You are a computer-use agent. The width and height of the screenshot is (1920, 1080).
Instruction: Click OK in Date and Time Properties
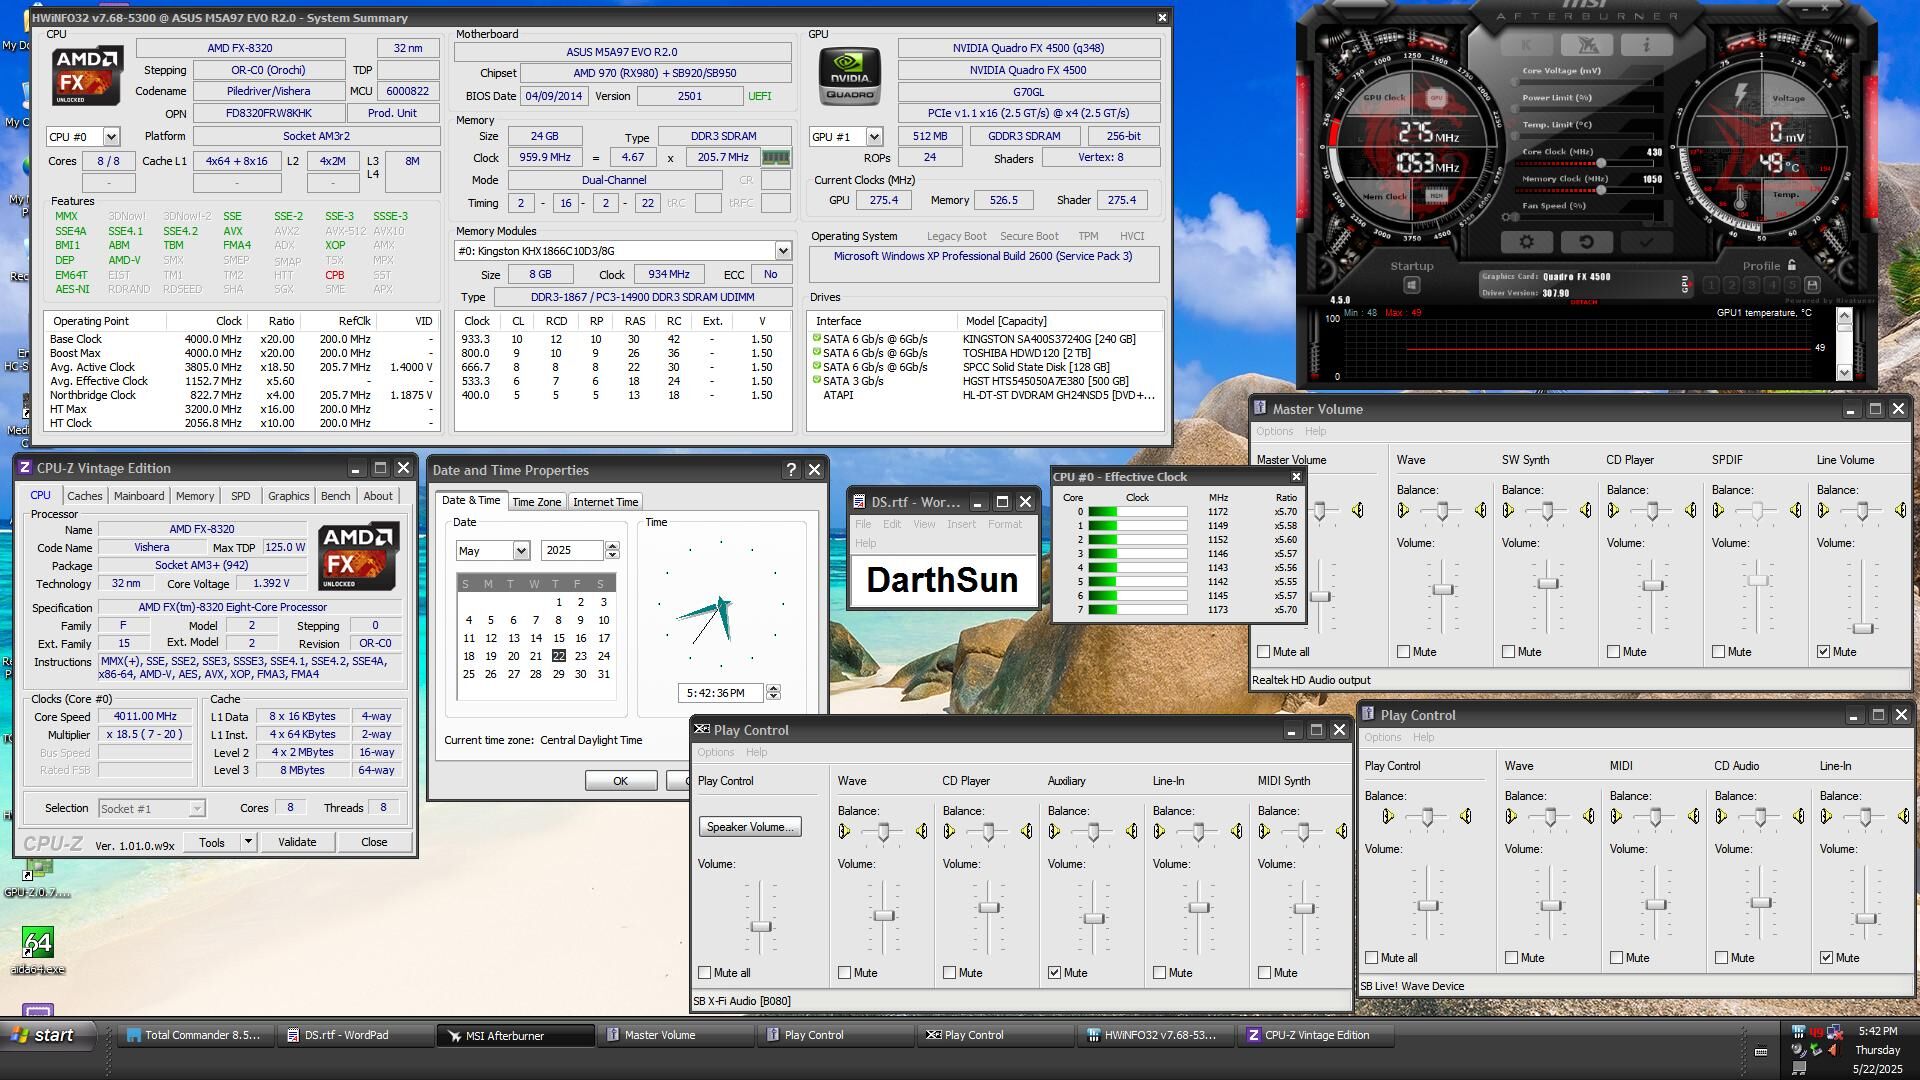point(620,781)
